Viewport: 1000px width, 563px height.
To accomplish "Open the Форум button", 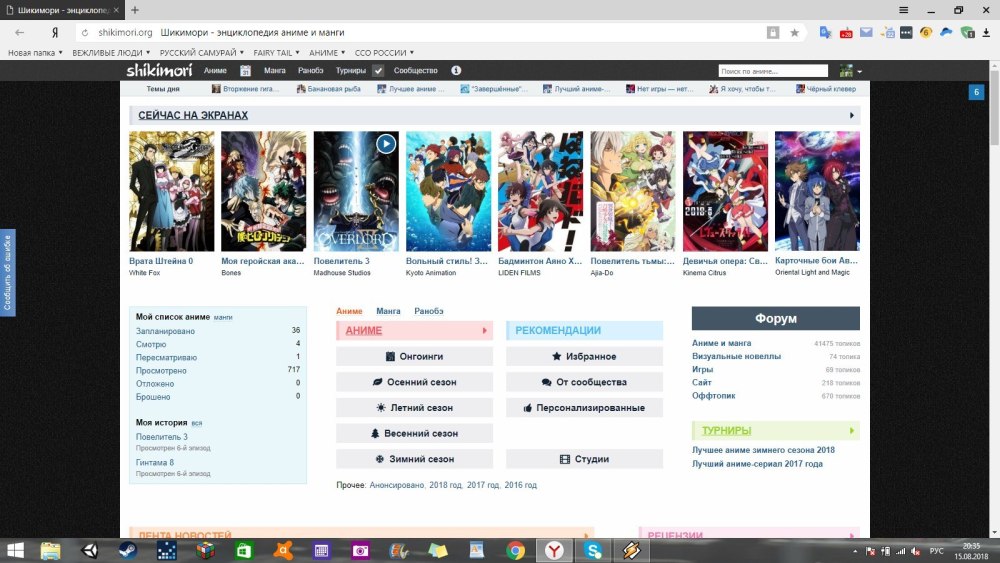I will point(776,318).
